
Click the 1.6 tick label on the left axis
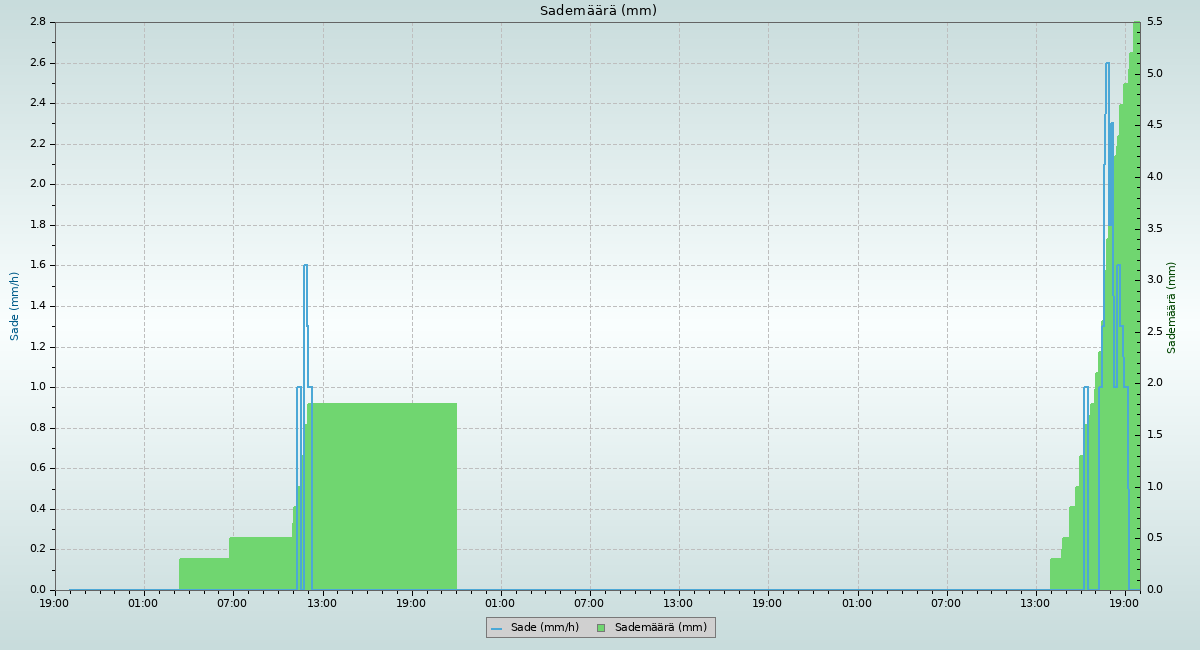(x=37, y=265)
